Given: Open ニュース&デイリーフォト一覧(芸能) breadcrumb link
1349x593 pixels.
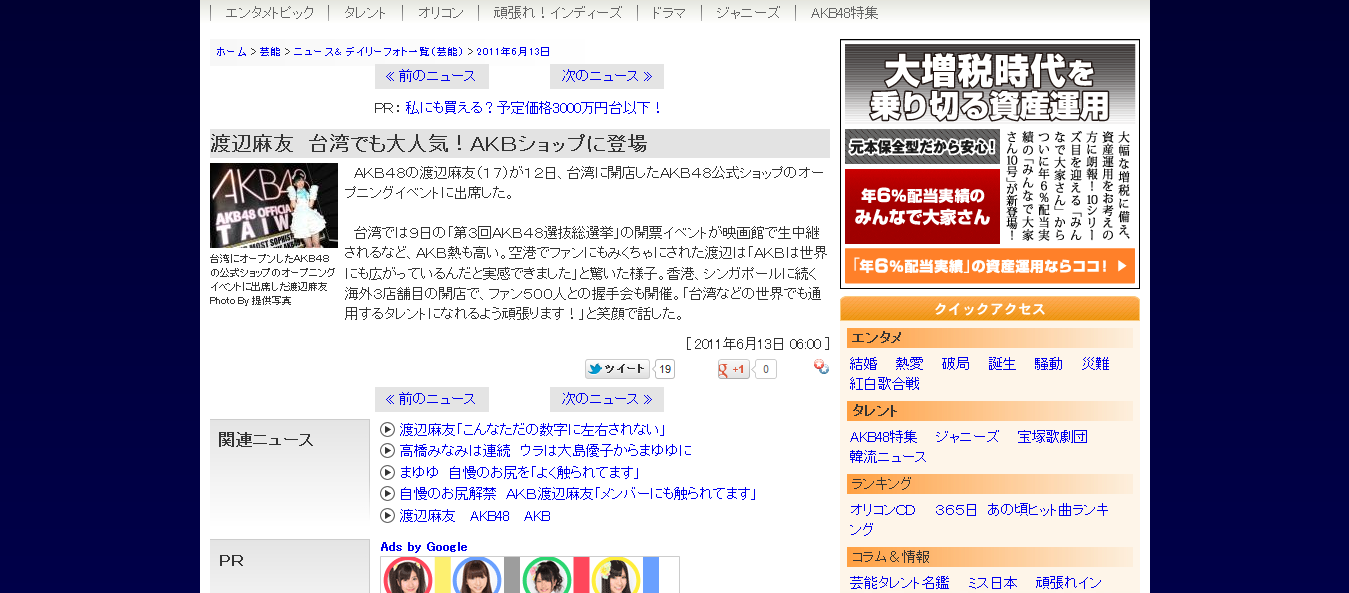Looking at the screenshot, I should pyautogui.click(x=378, y=51).
